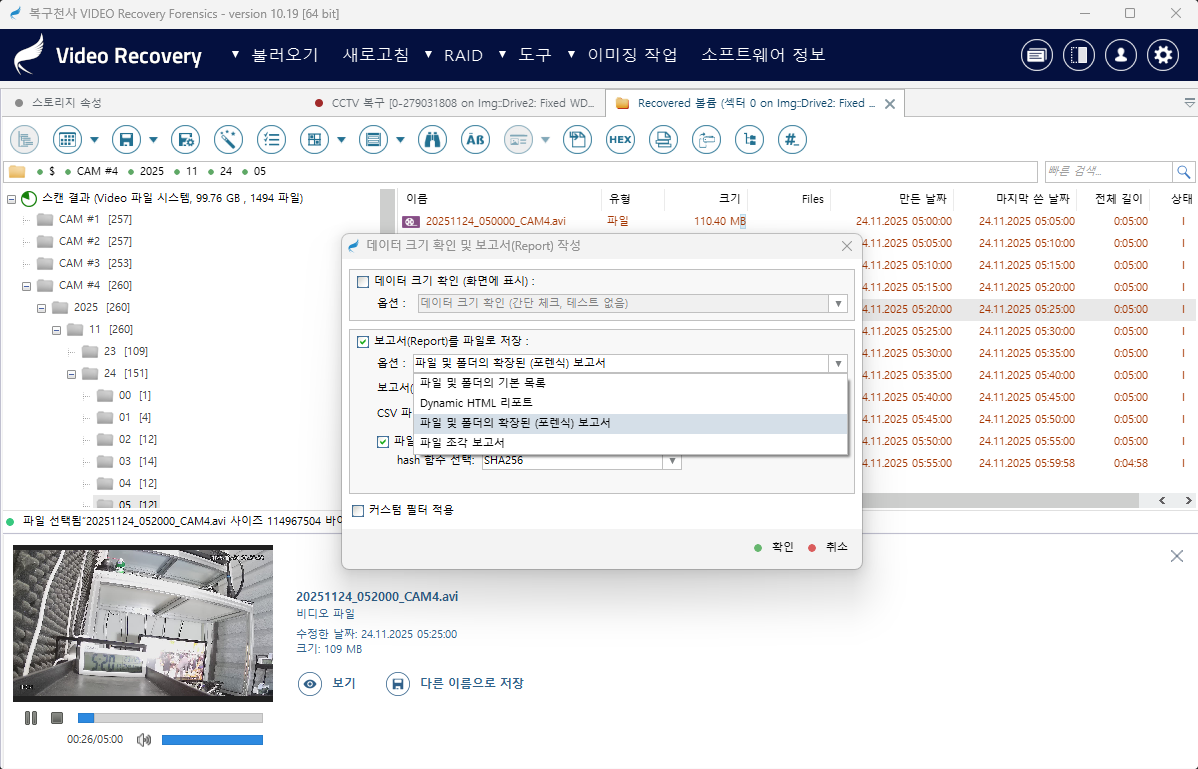Open the 이미징 작업 menu

pyautogui.click(x=632, y=55)
